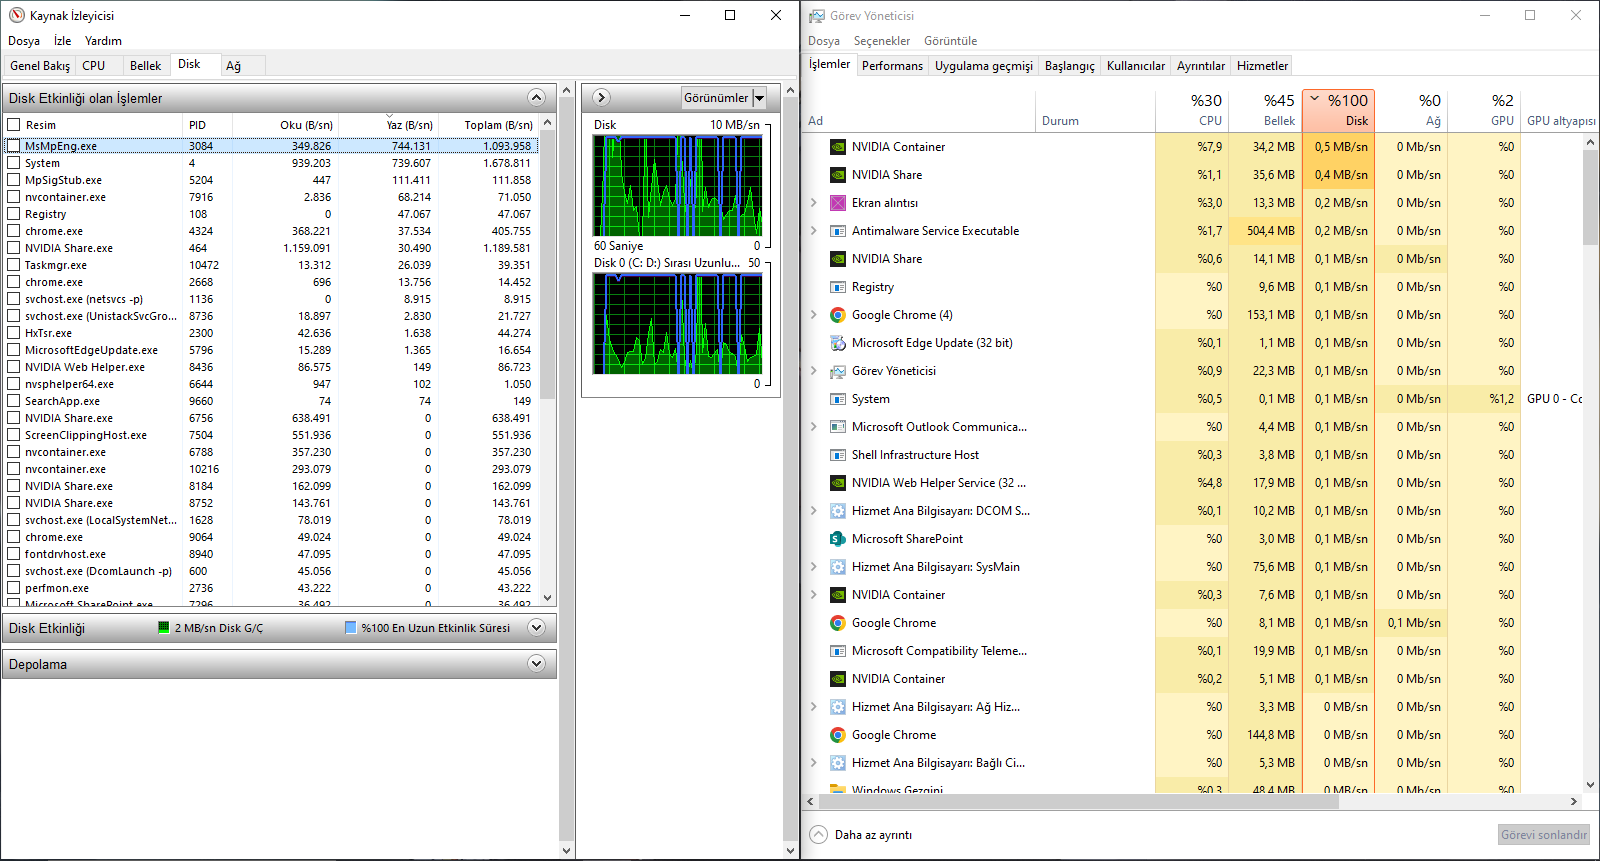Switch to Genel Bakış tab

40,66
